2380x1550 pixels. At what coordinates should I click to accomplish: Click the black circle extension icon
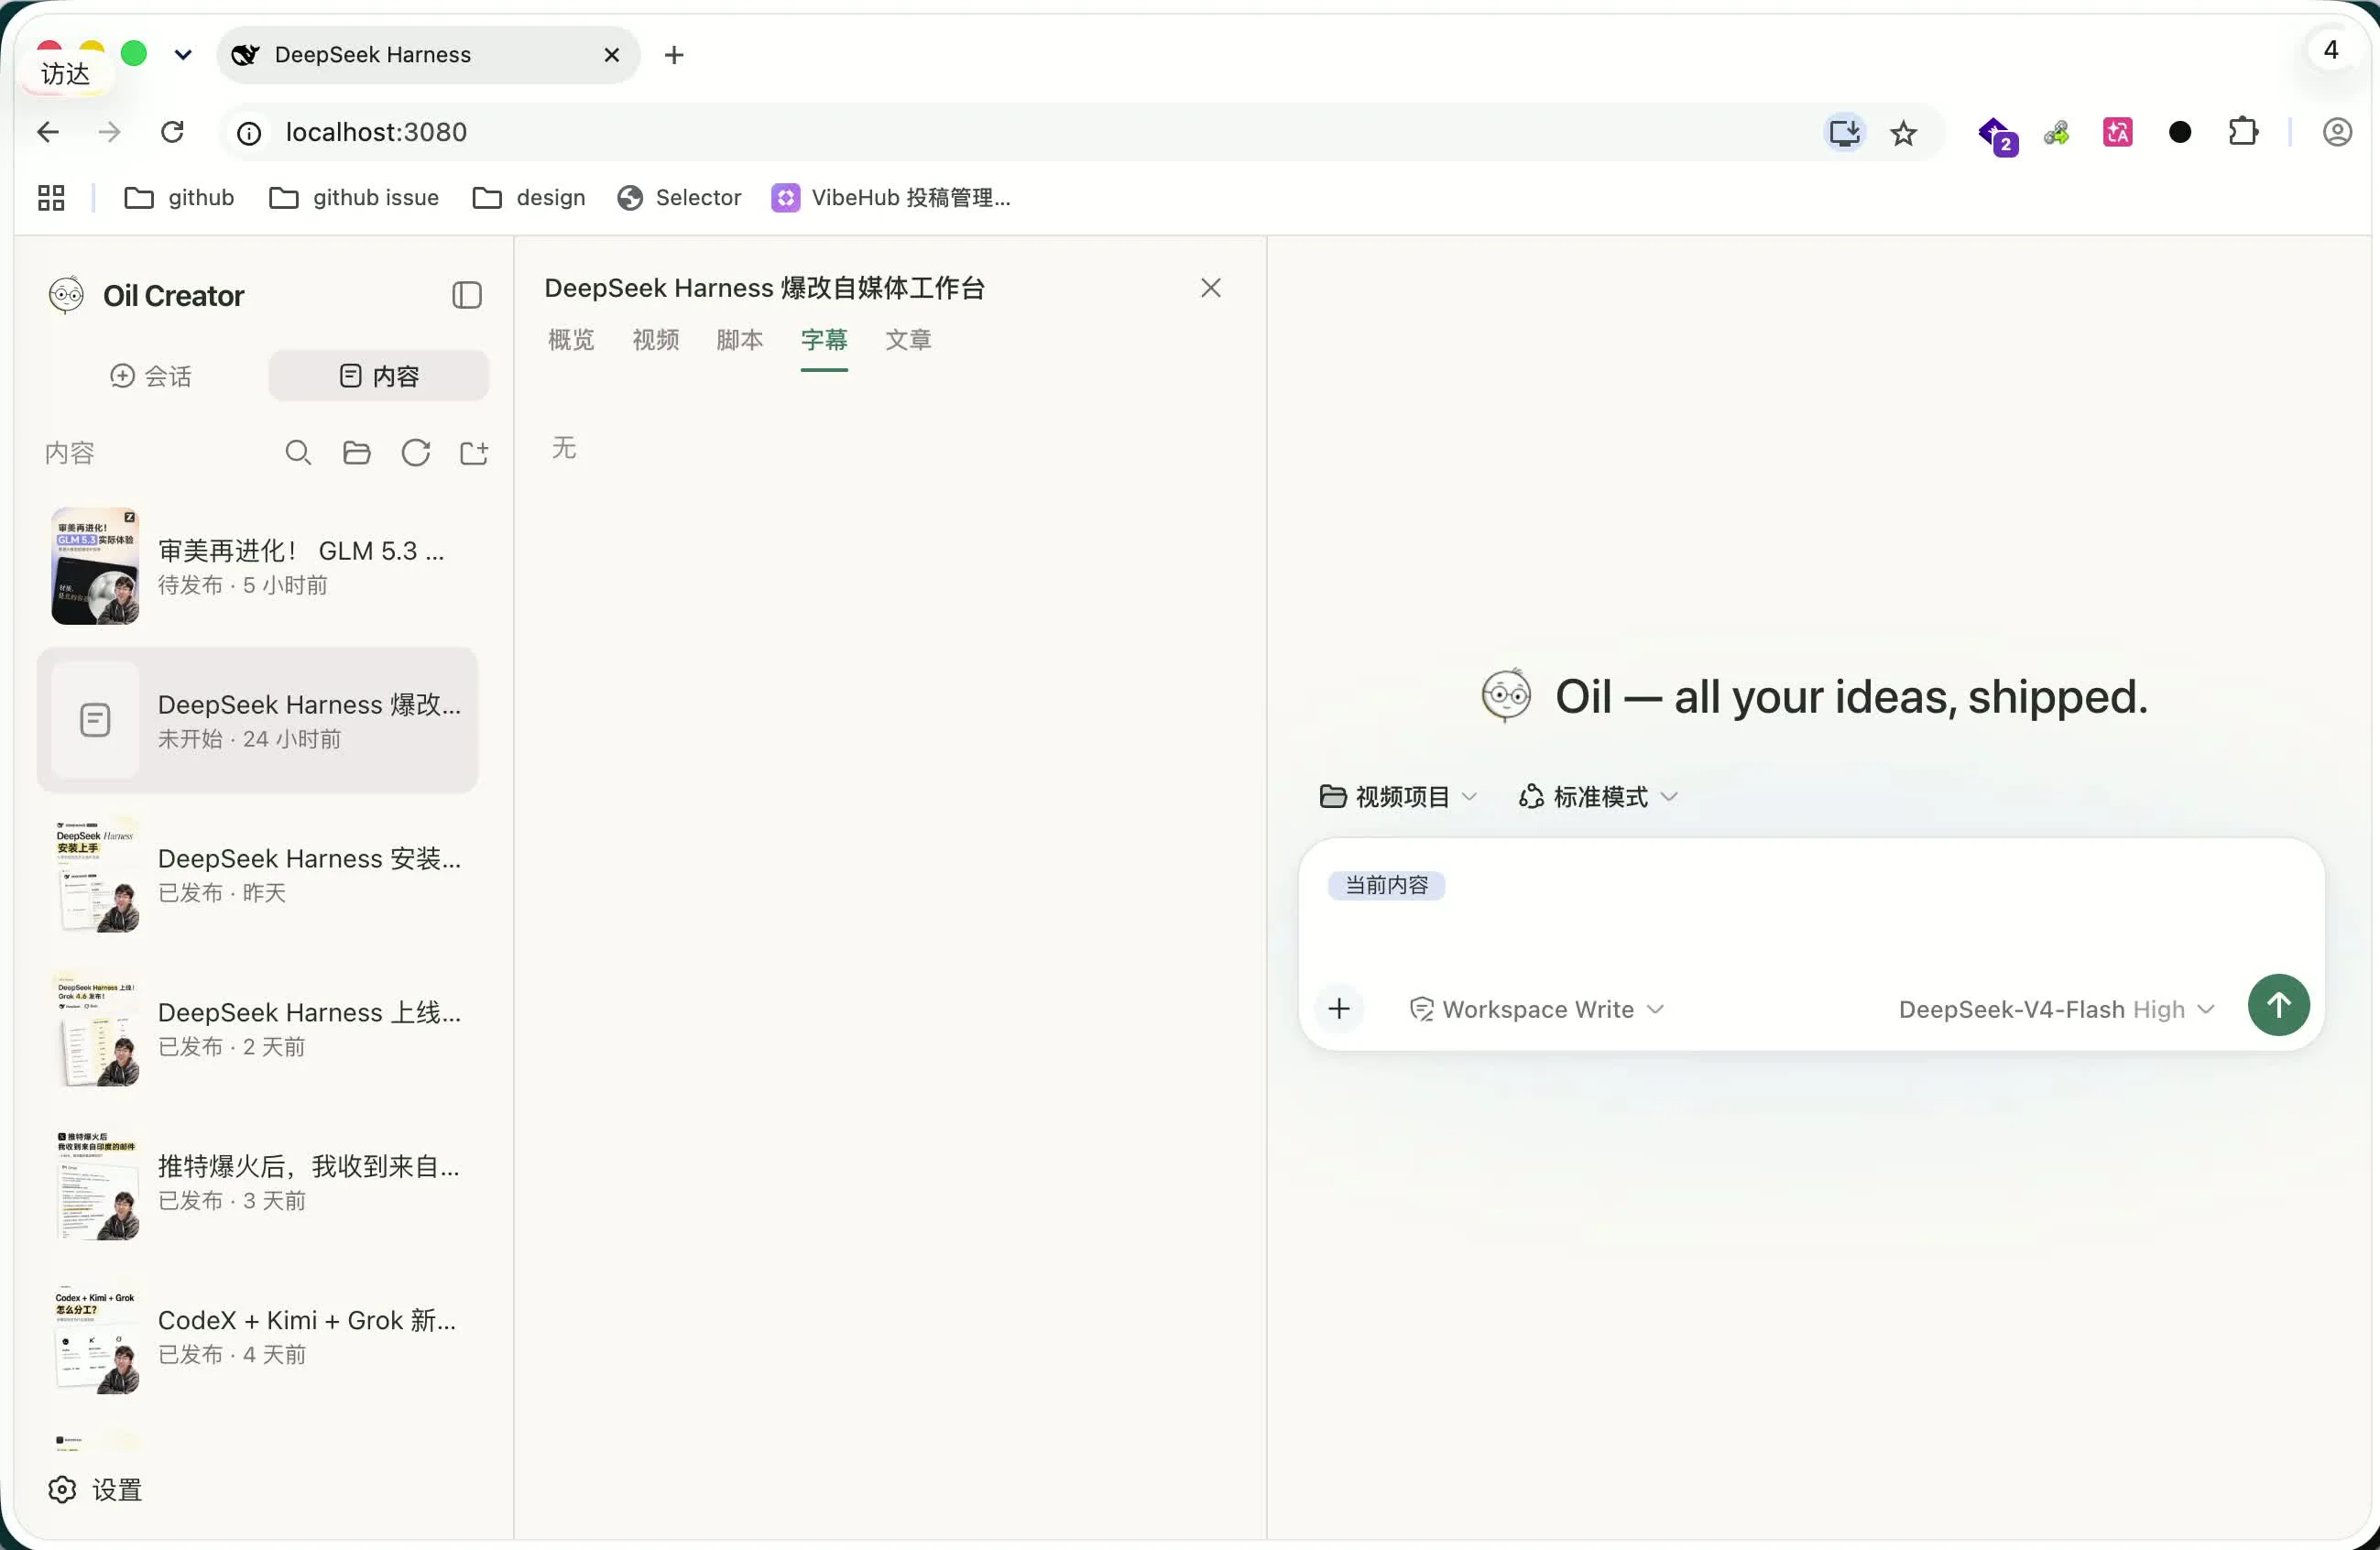pos(2180,132)
